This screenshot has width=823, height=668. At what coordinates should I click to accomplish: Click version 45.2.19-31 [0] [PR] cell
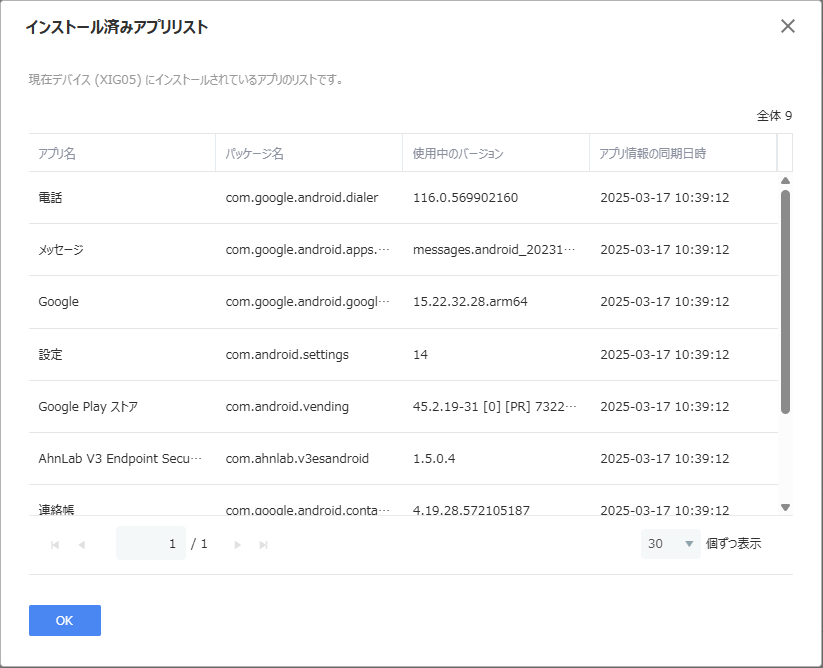point(494,407)
